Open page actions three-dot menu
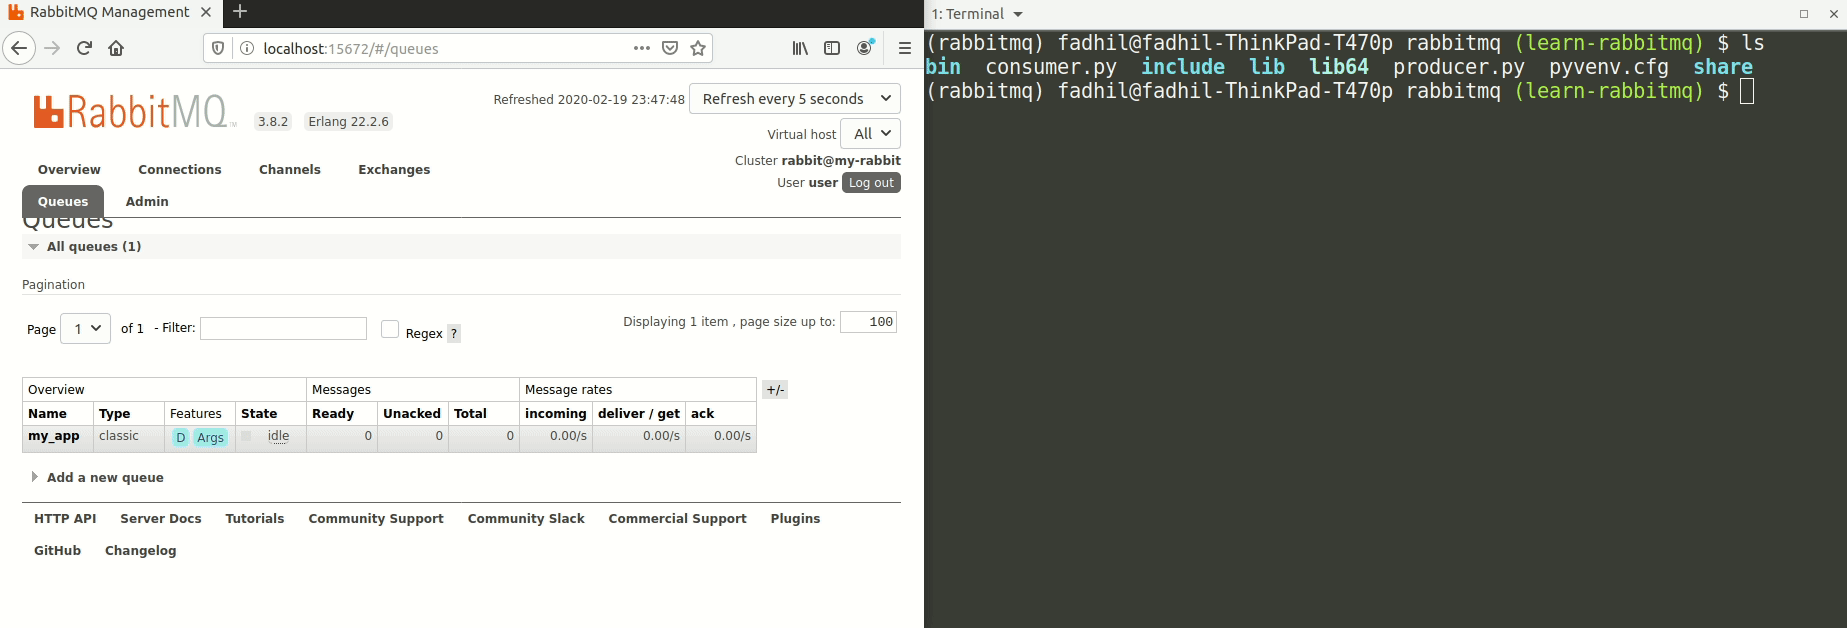Image resolution: width=1847 pixels, height=628 pixels. [x=642, y=48]
